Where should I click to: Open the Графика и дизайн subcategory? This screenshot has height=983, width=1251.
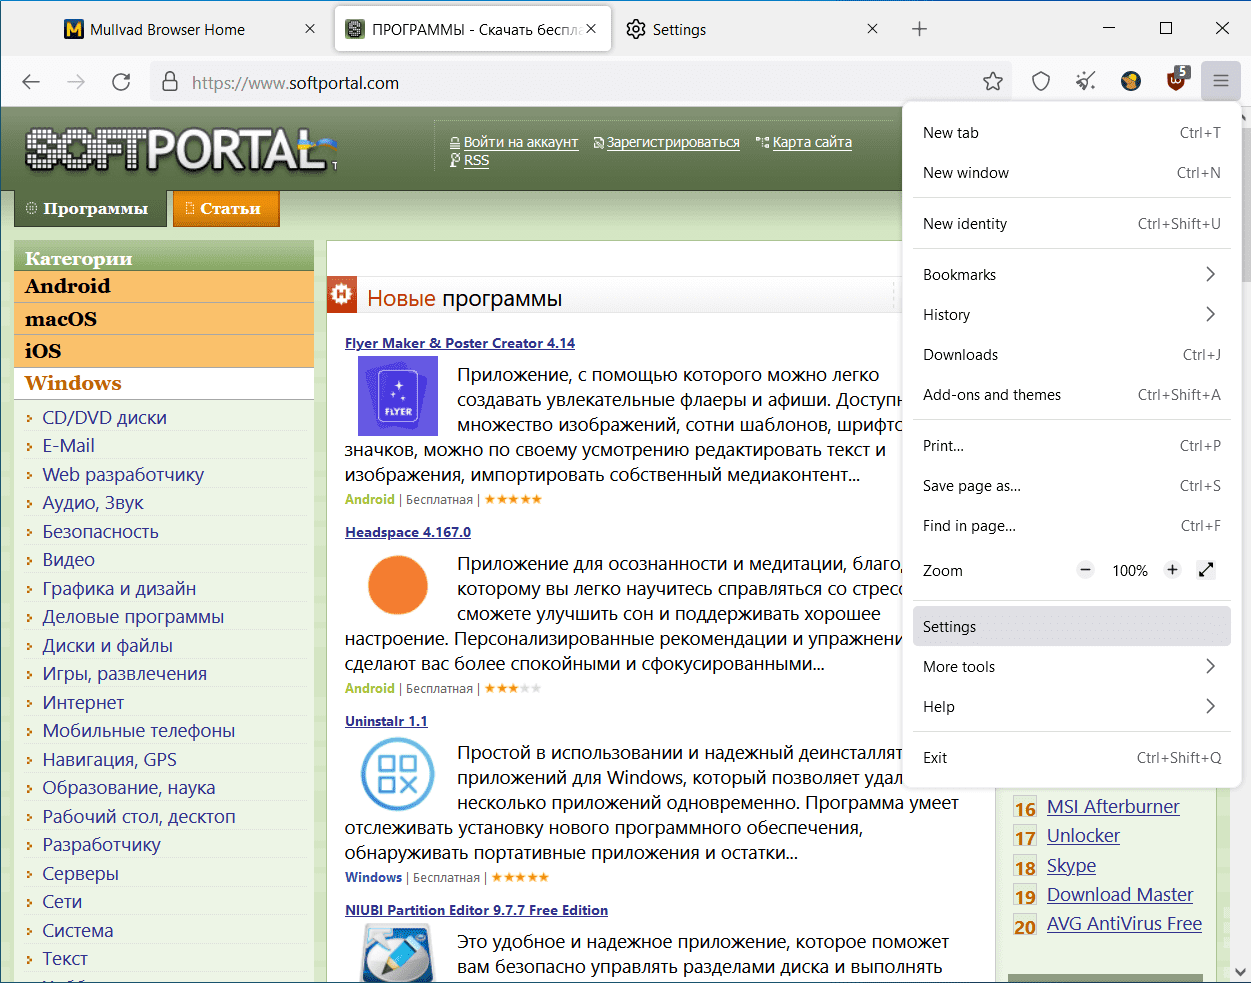119,589
